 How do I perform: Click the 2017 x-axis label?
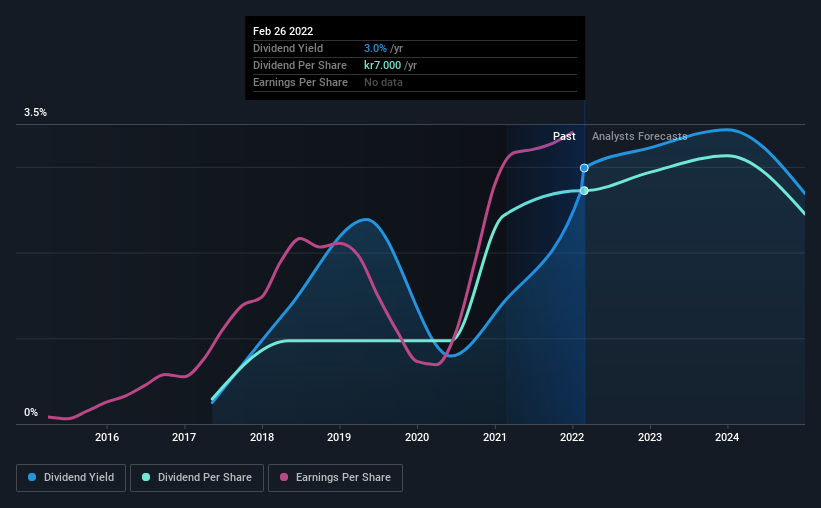(184, 437)
